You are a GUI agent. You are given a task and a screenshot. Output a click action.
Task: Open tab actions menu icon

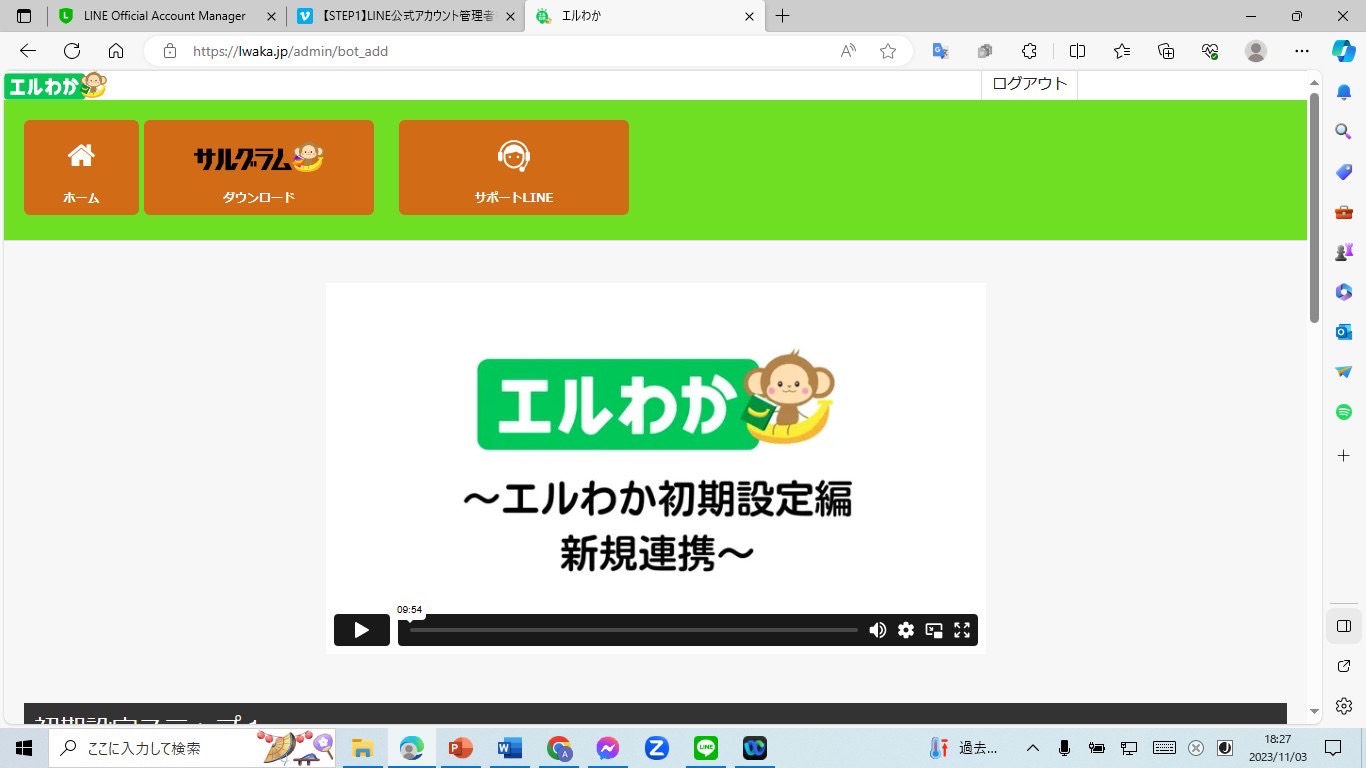click(x=24, y=16)
